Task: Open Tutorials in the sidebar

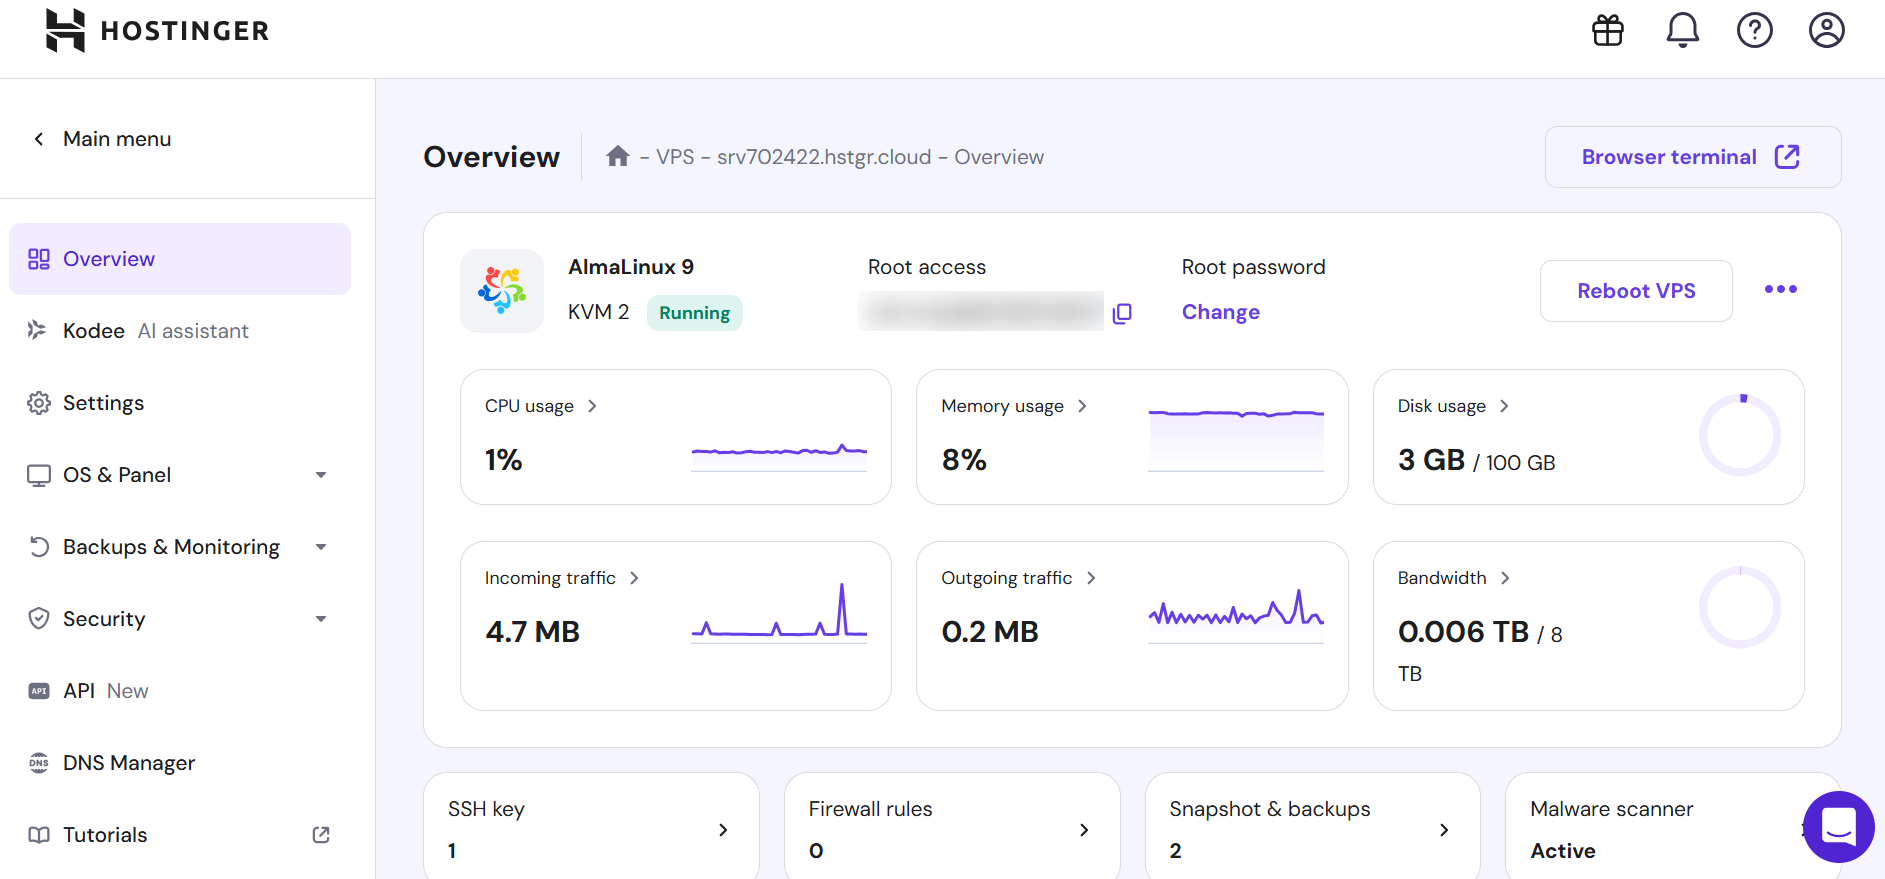Action: coord(180,835)
